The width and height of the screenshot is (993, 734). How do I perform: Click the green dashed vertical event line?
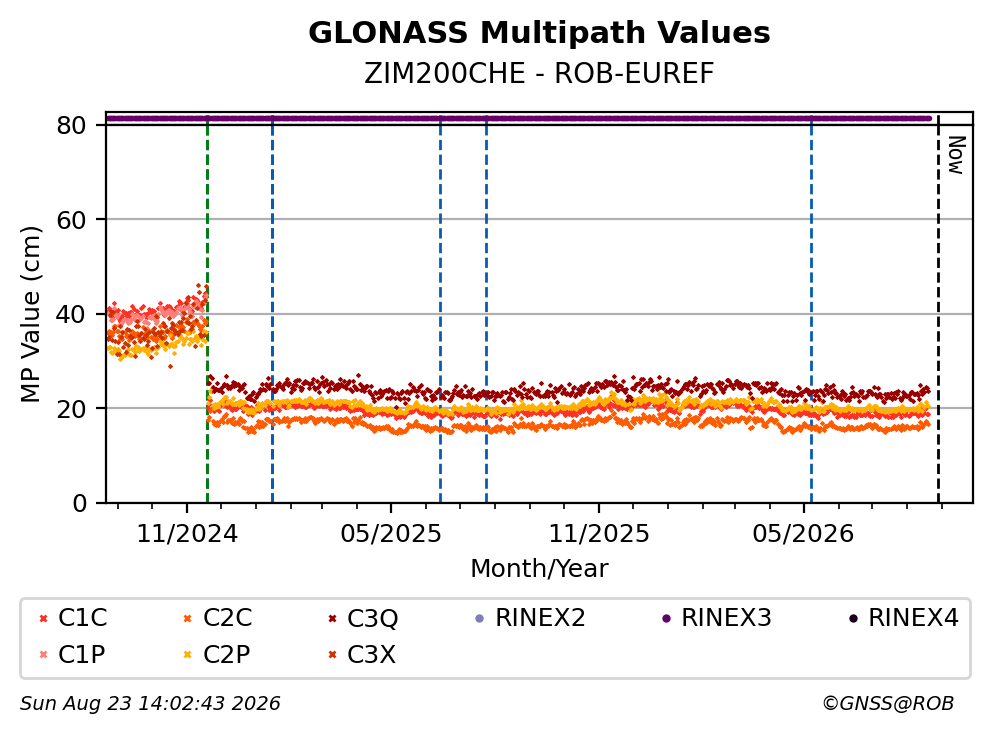(208, 308)
